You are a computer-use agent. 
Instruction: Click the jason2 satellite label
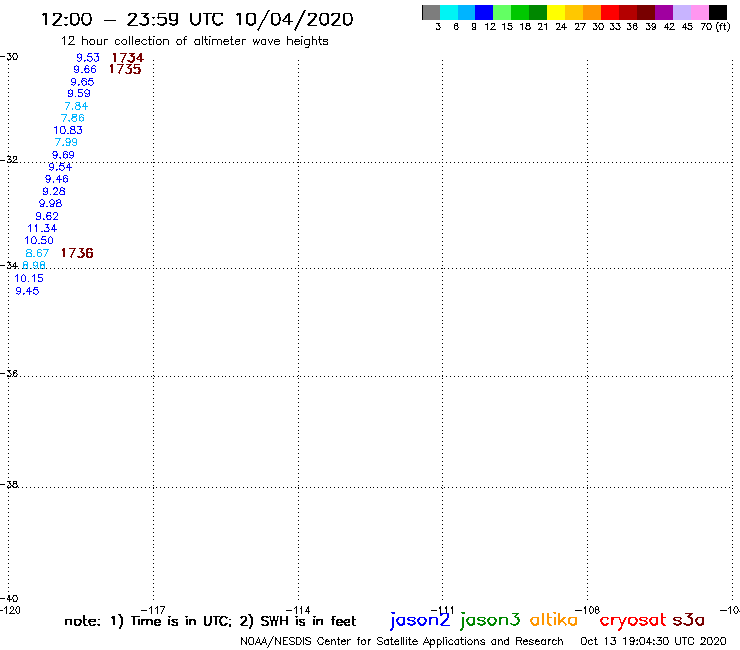click(x=420, y=620)
